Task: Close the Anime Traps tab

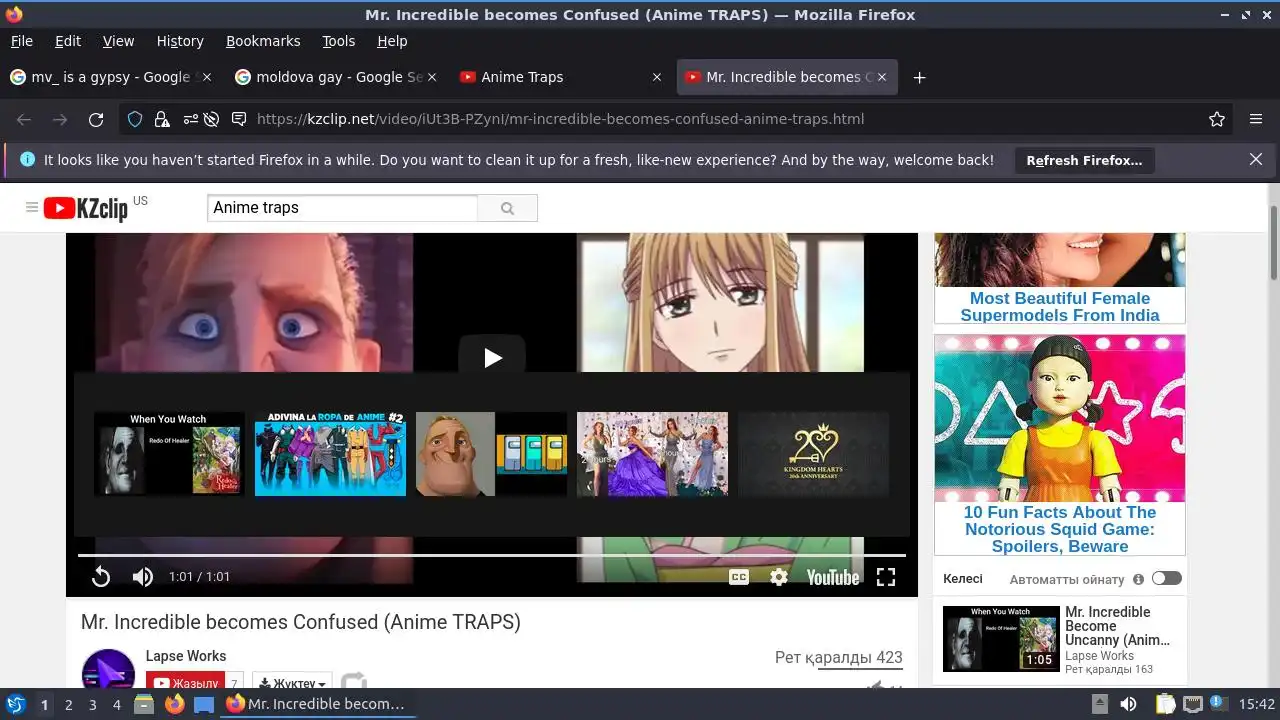Action: [x=657, y=77]
